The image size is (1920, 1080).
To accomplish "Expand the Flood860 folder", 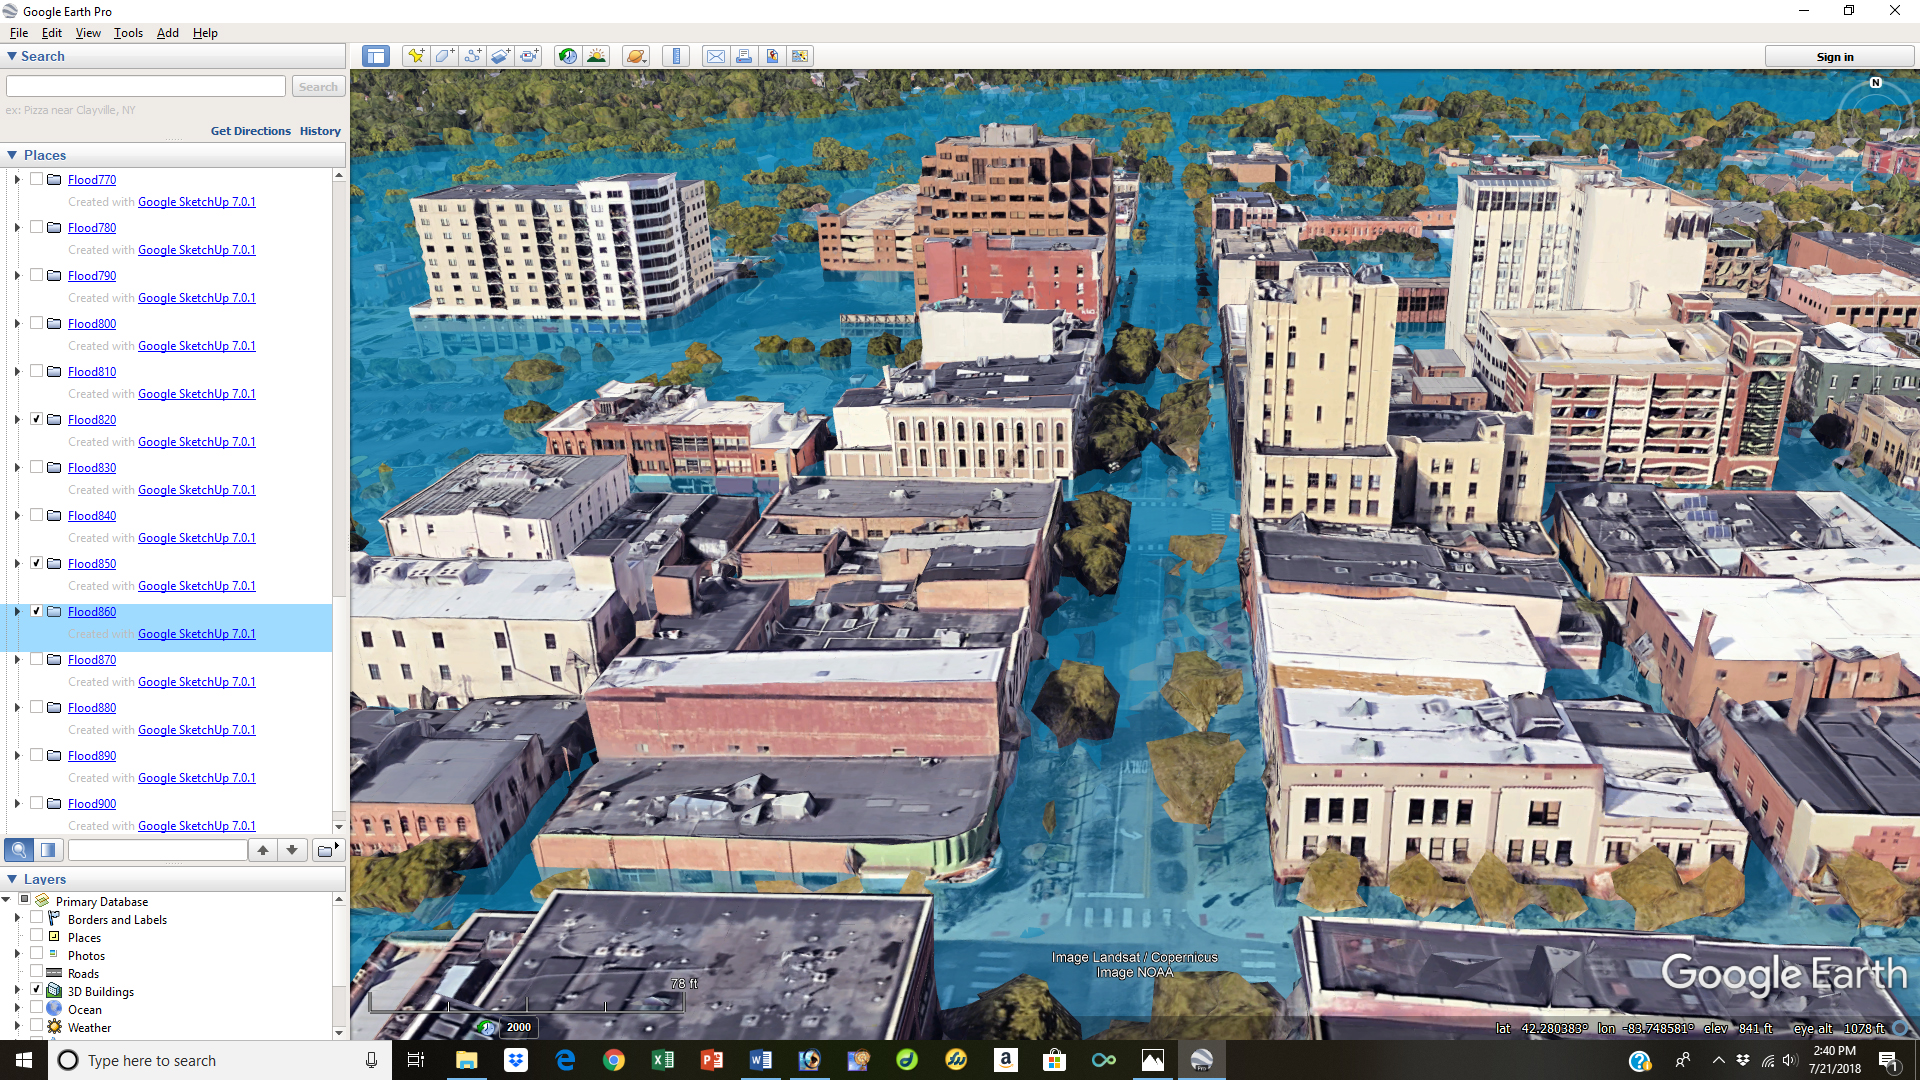I will 17,612.
